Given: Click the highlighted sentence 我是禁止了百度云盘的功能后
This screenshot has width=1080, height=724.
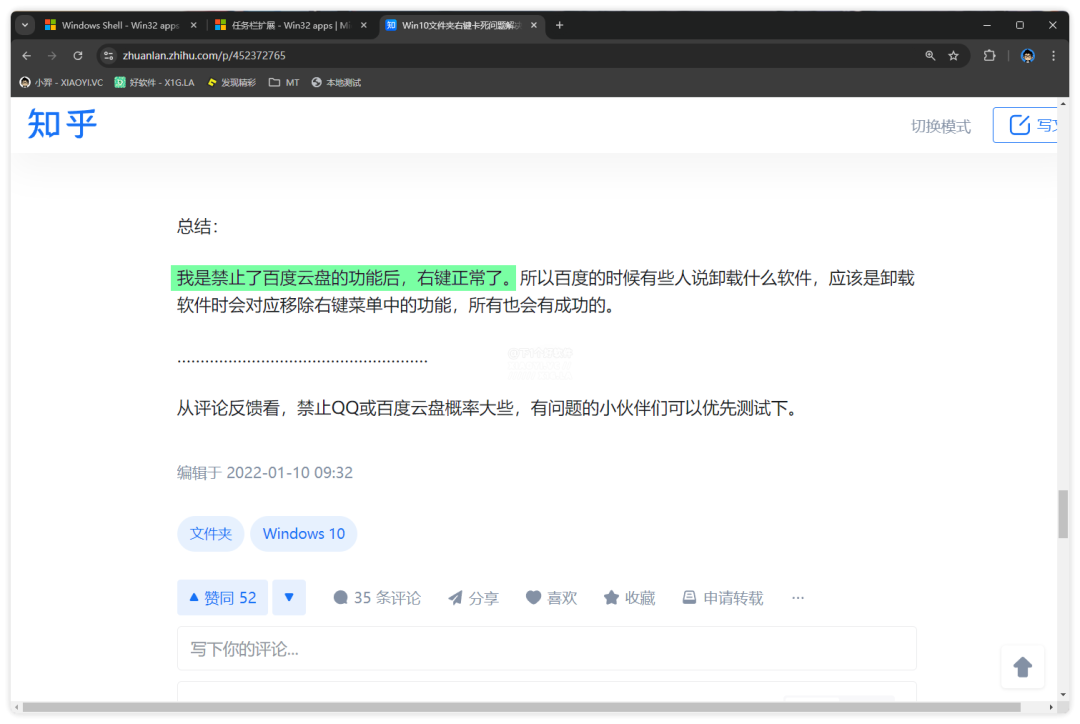Looking at the screenshot, I should [x=343, y=278].
